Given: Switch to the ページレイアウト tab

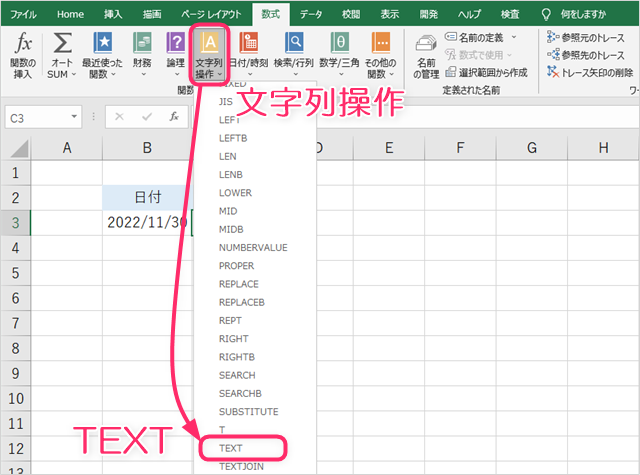Looking at the screenshot, I should click(211, 14).
